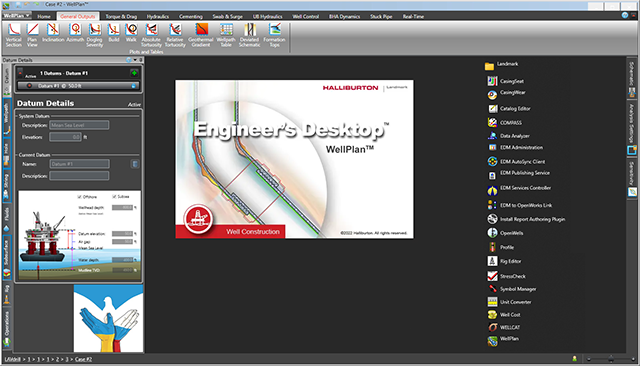Open EDM Publishing Service

click(x=518, y=174)
